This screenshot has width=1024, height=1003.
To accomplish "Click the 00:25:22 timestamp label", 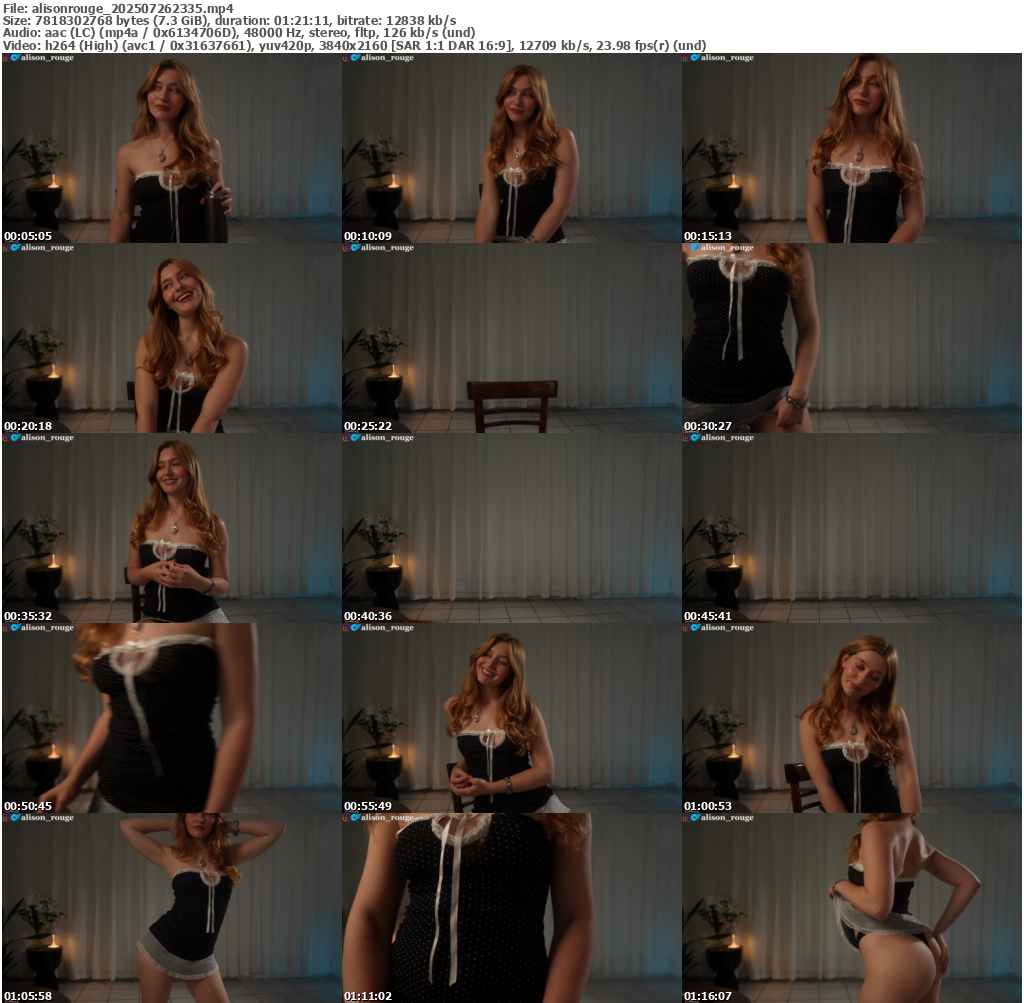I will [x=368, y=426].
